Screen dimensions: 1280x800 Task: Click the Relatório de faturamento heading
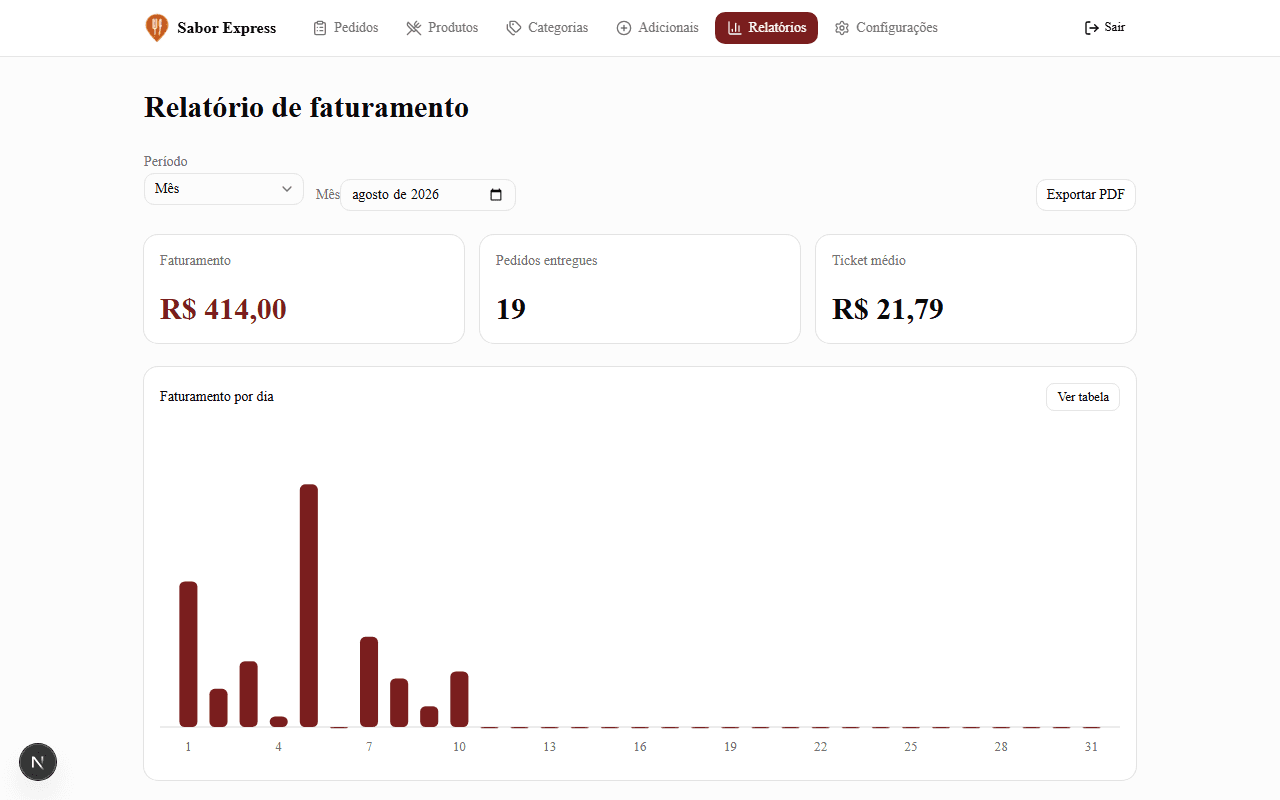(307, 107)
